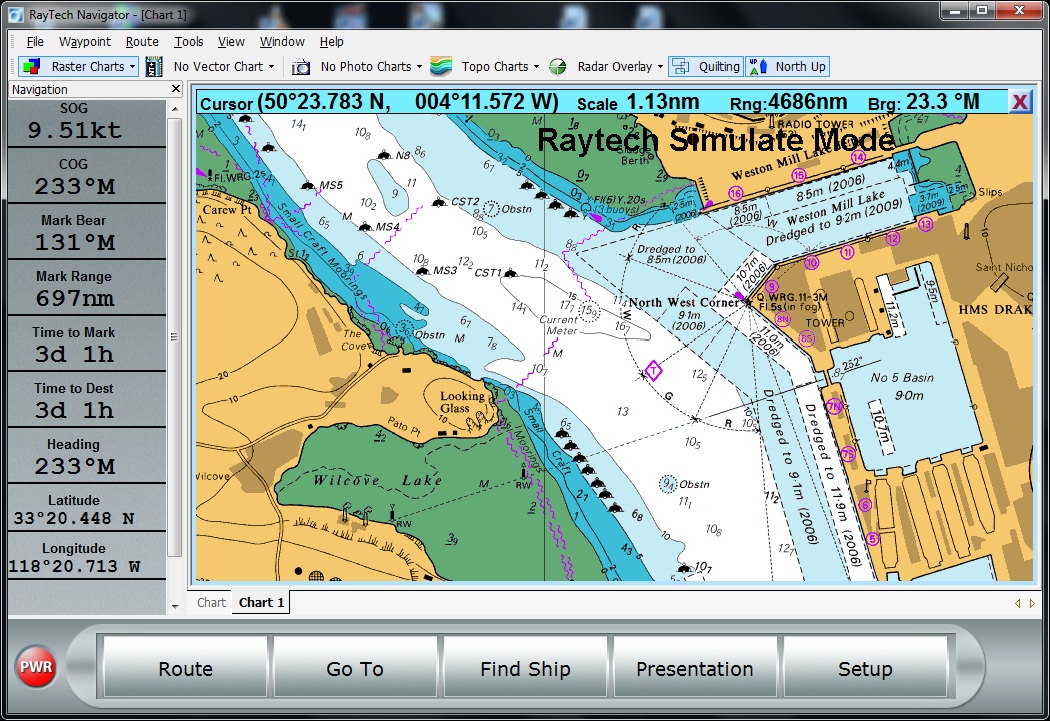Click the Rng:4686nm readout
Screen dimensions: 1050x721
click(x=788, y=102)
